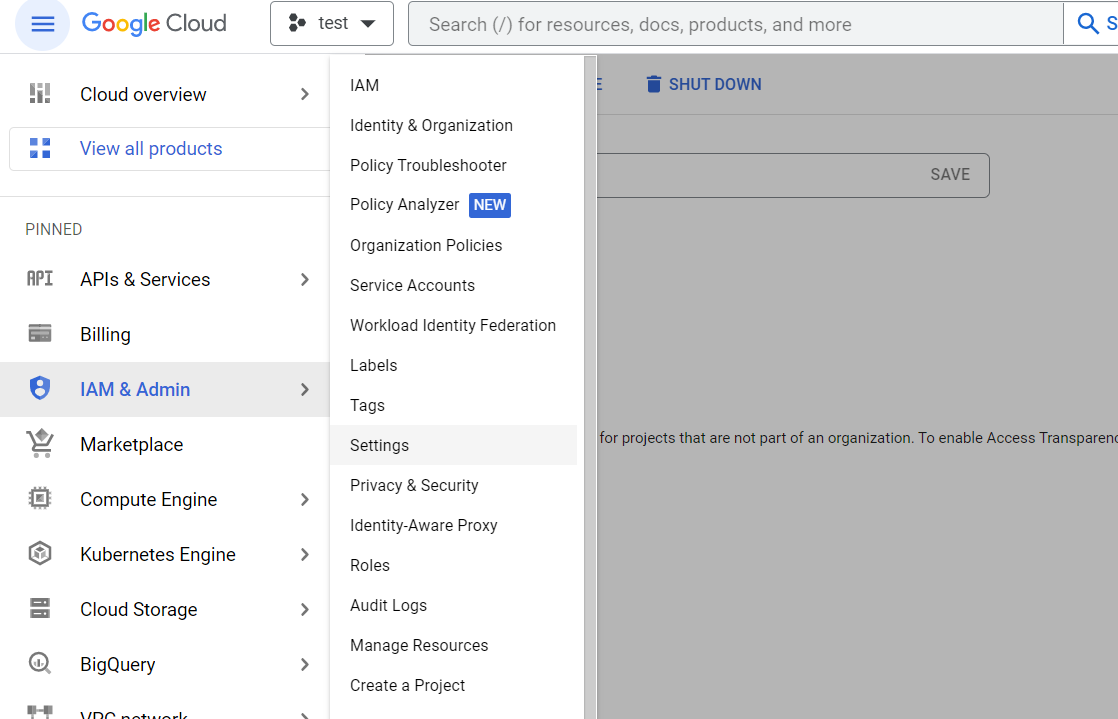This screenshot has height=719, width=1118.
Task: Click the IAM & Admin menu label
Action: [x=135, y=389]
